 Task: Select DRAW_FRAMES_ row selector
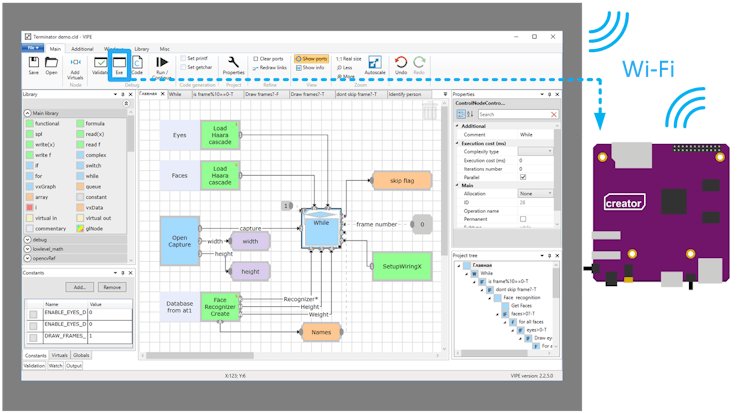coord(33,337)
